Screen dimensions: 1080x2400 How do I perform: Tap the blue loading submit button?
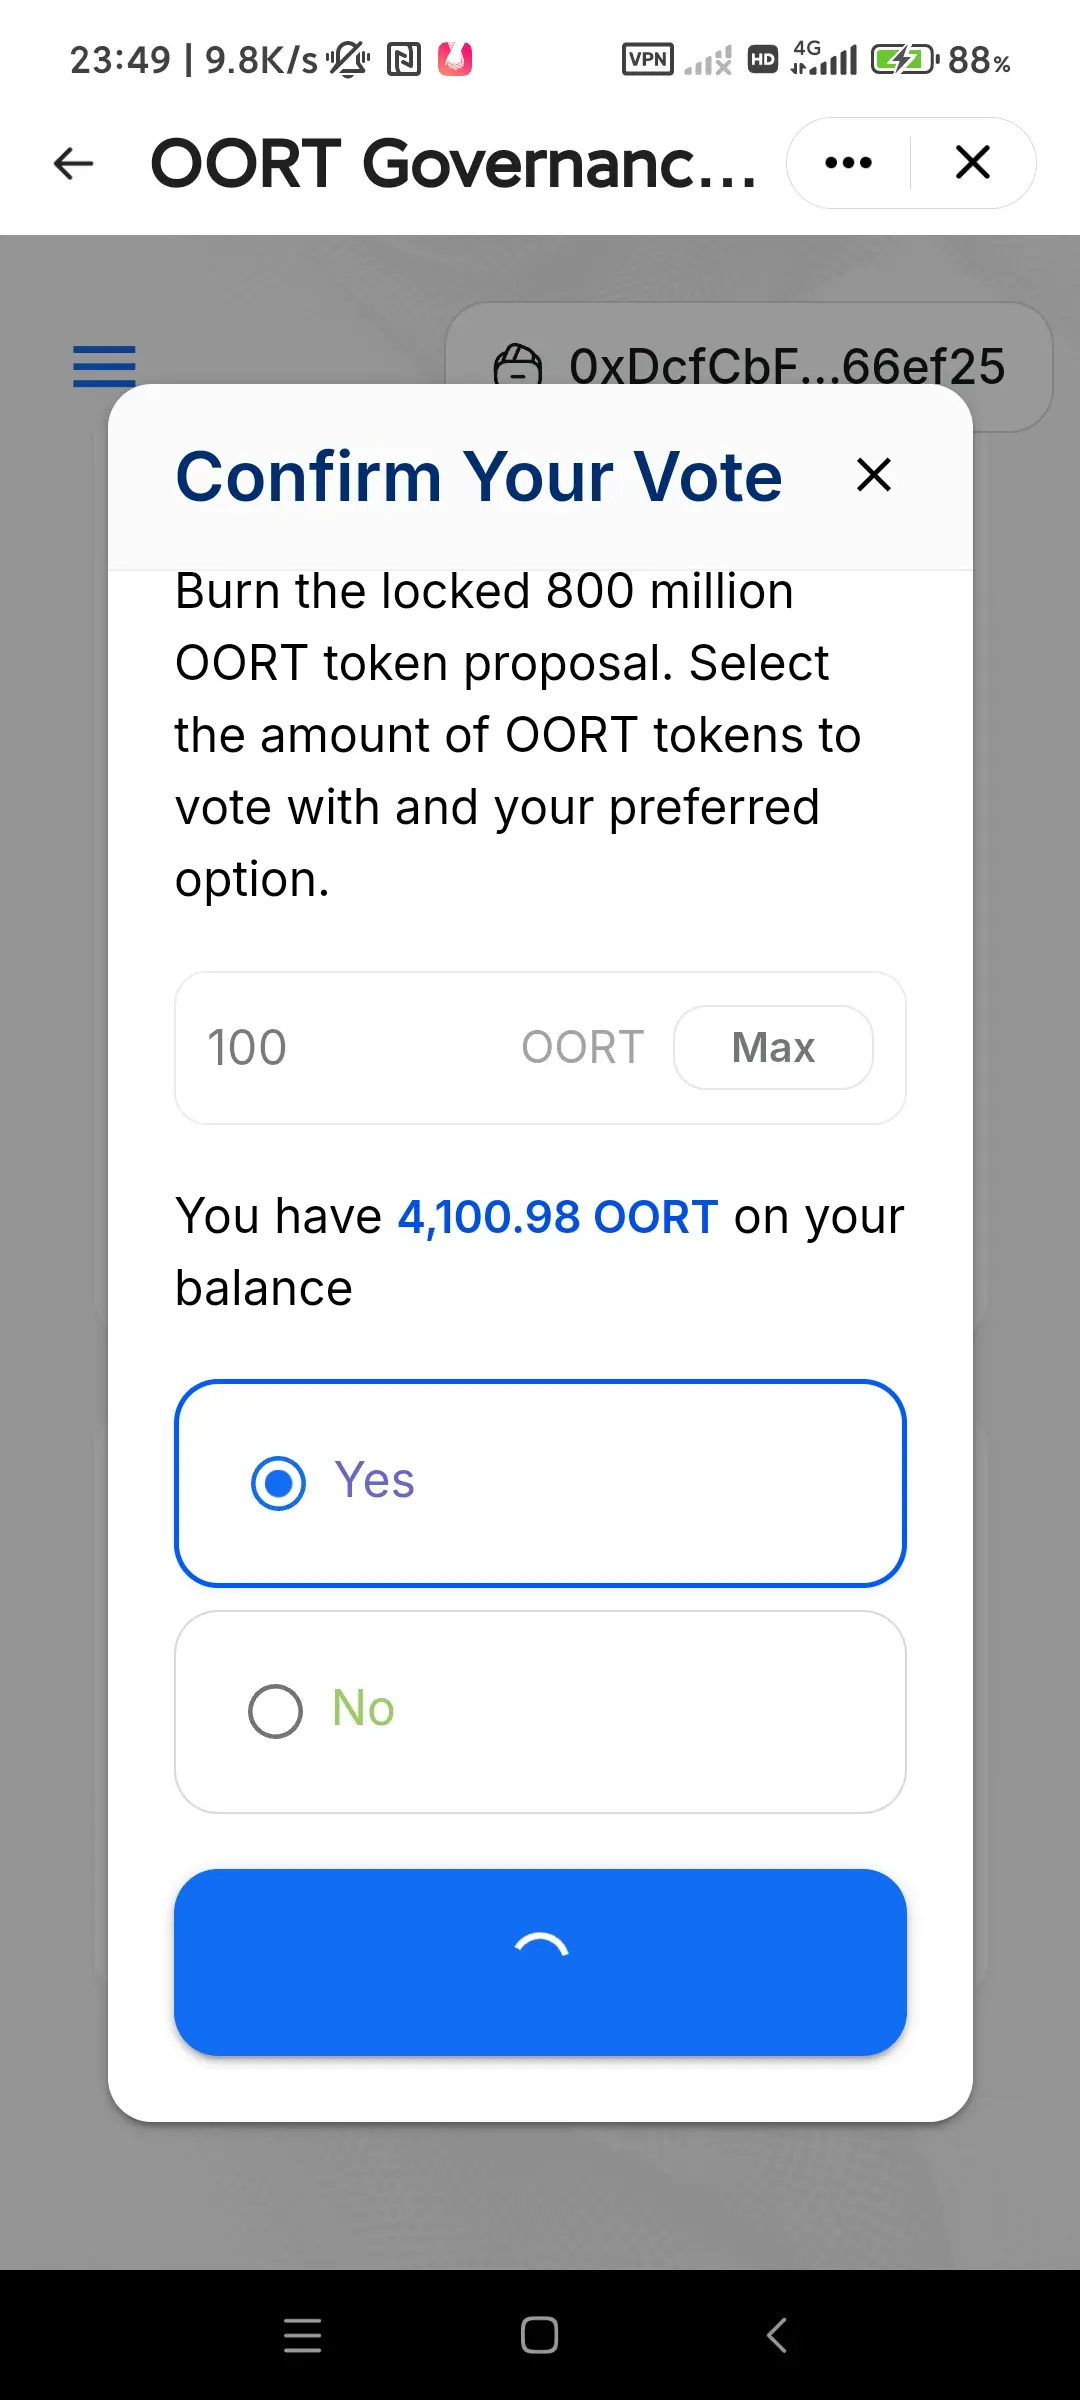click(540, 1962)
